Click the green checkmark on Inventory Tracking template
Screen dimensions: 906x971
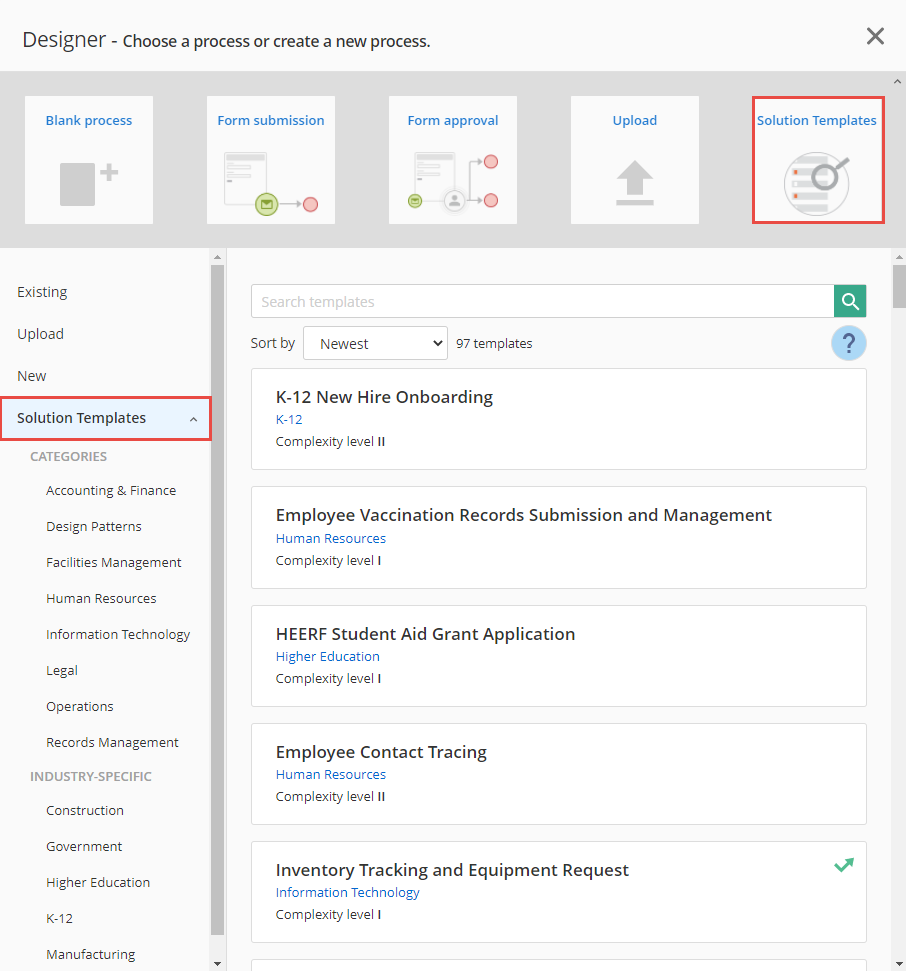(844, 864)
